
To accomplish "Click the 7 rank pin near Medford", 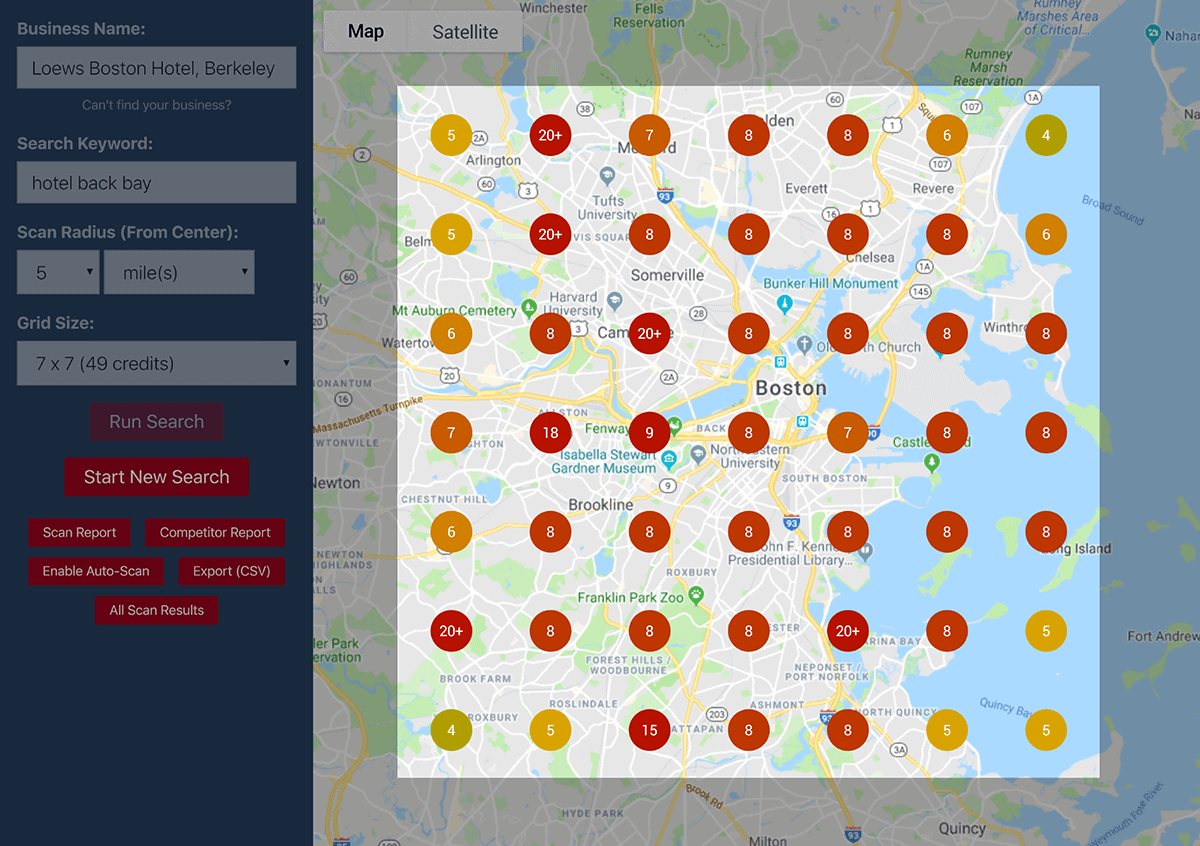I will (649, 134).
